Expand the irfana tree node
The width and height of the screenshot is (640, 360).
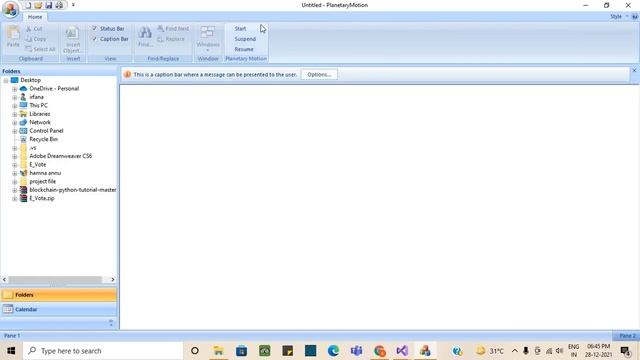click(15, 97)
